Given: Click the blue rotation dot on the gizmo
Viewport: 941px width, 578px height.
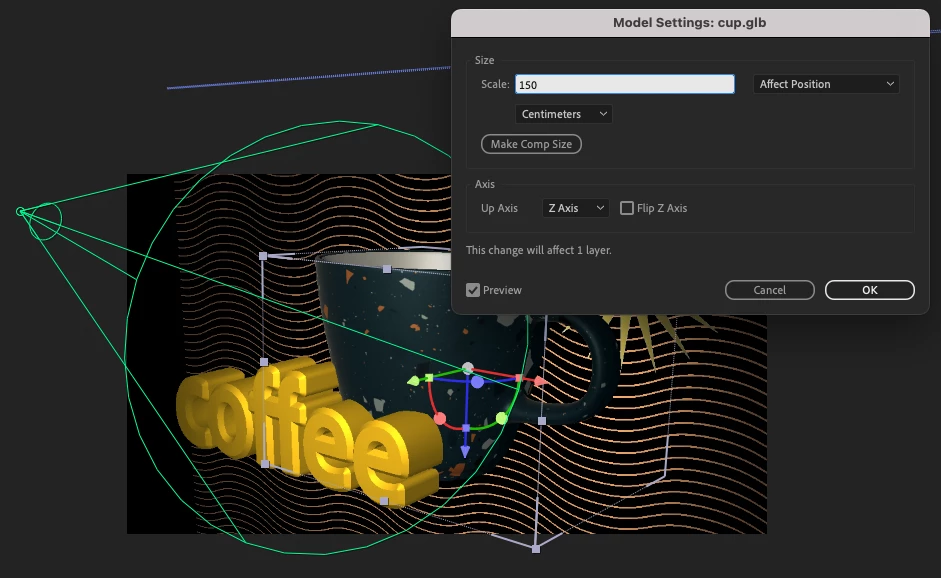Looking at the screenshot, I should (x=477, y=382).
